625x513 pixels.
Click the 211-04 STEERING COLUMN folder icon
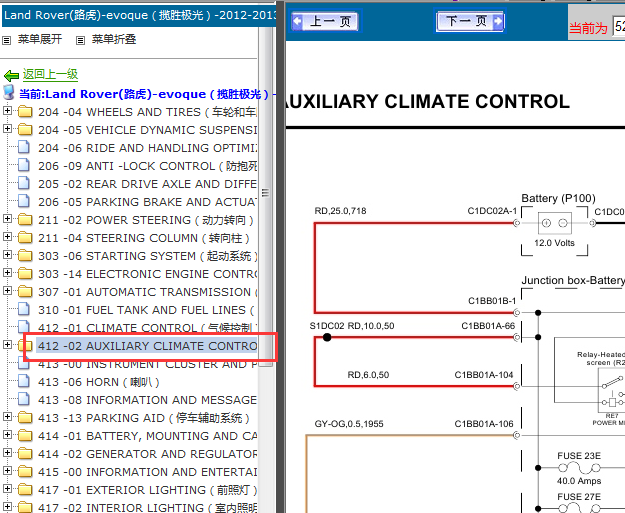[25, 237]
